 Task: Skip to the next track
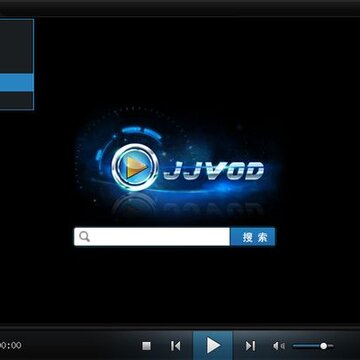point(250,346)
